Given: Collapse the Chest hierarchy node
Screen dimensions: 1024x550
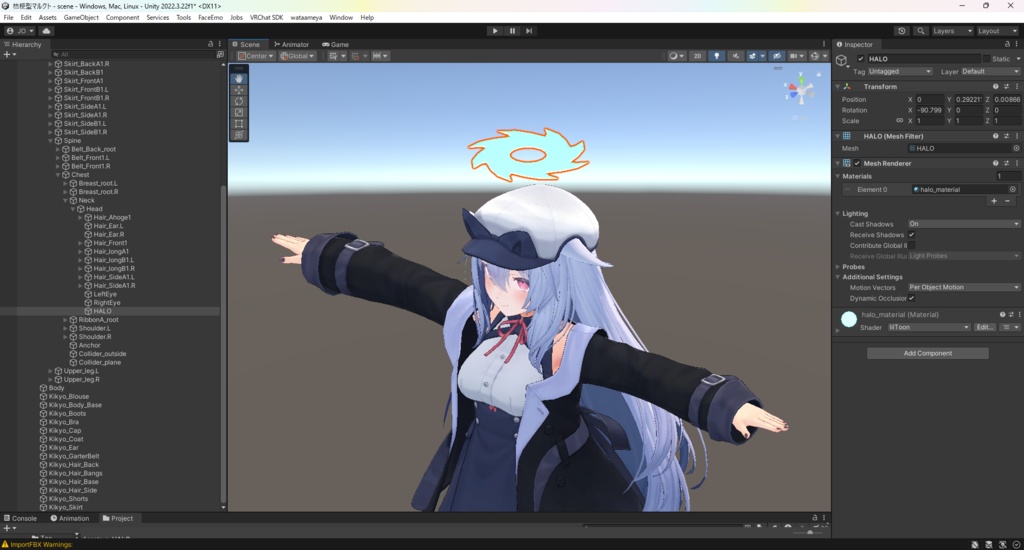Looking at the screenshot, I should [58, 175].
